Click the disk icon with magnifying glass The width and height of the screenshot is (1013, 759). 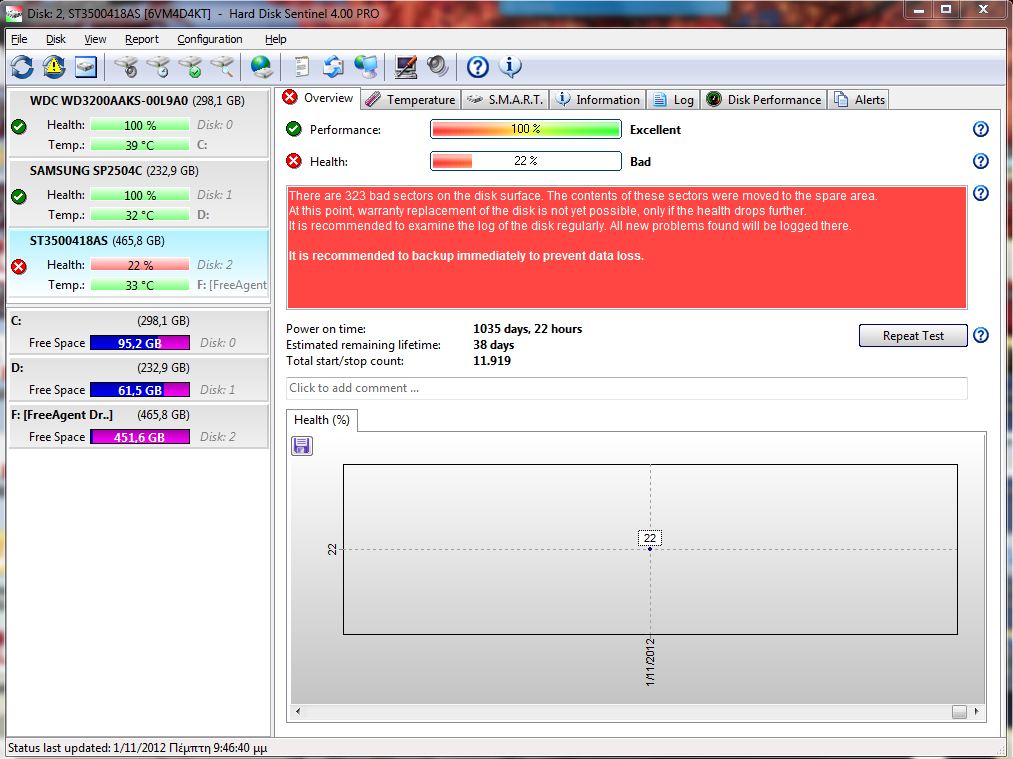tap(222, 67)
